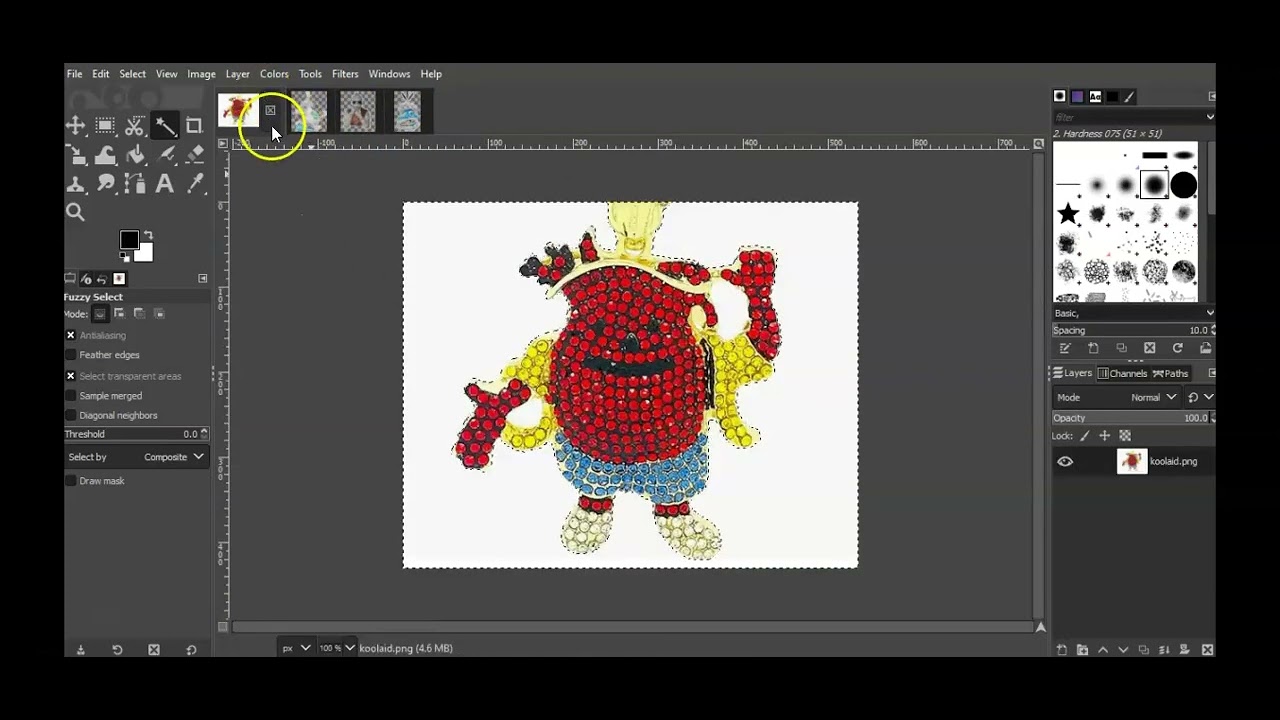Duplicate the selected brush

tap(1121, 348)
